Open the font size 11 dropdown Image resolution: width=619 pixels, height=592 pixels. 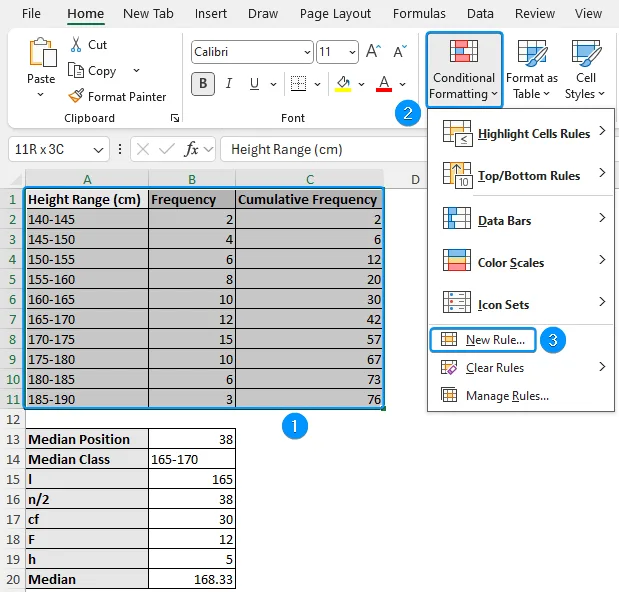click(x=352, y=52)
